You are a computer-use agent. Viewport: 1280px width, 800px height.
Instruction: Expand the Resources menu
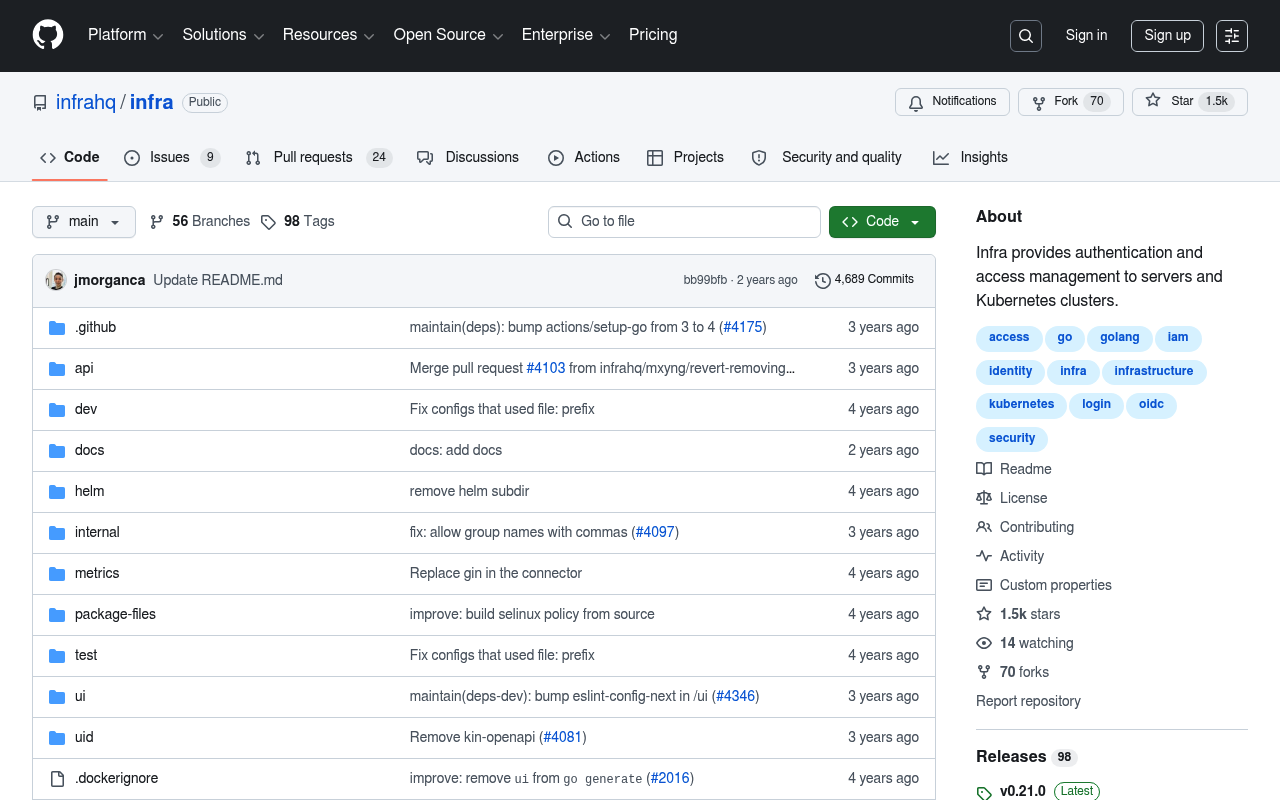pos(328,35)
